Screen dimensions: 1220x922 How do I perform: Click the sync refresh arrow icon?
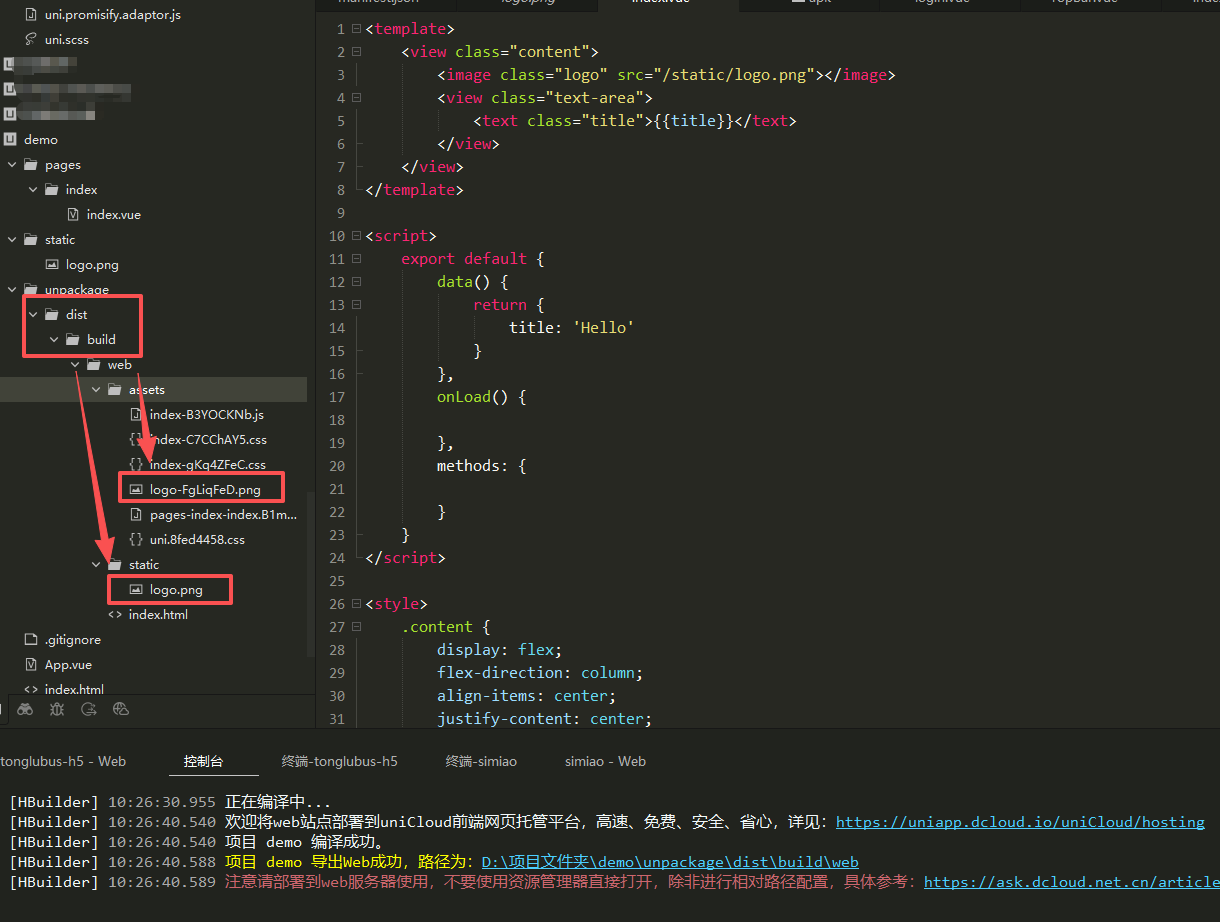pos(89,709)
